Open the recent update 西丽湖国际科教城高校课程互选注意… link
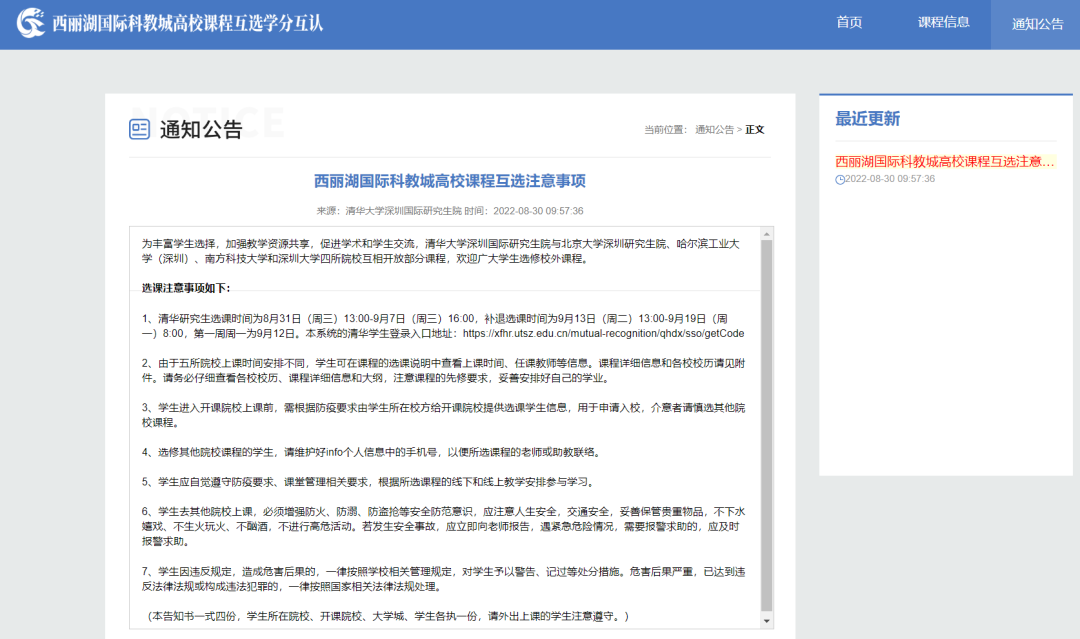This screenshot has width=1080, height=639. click(944, 162)
